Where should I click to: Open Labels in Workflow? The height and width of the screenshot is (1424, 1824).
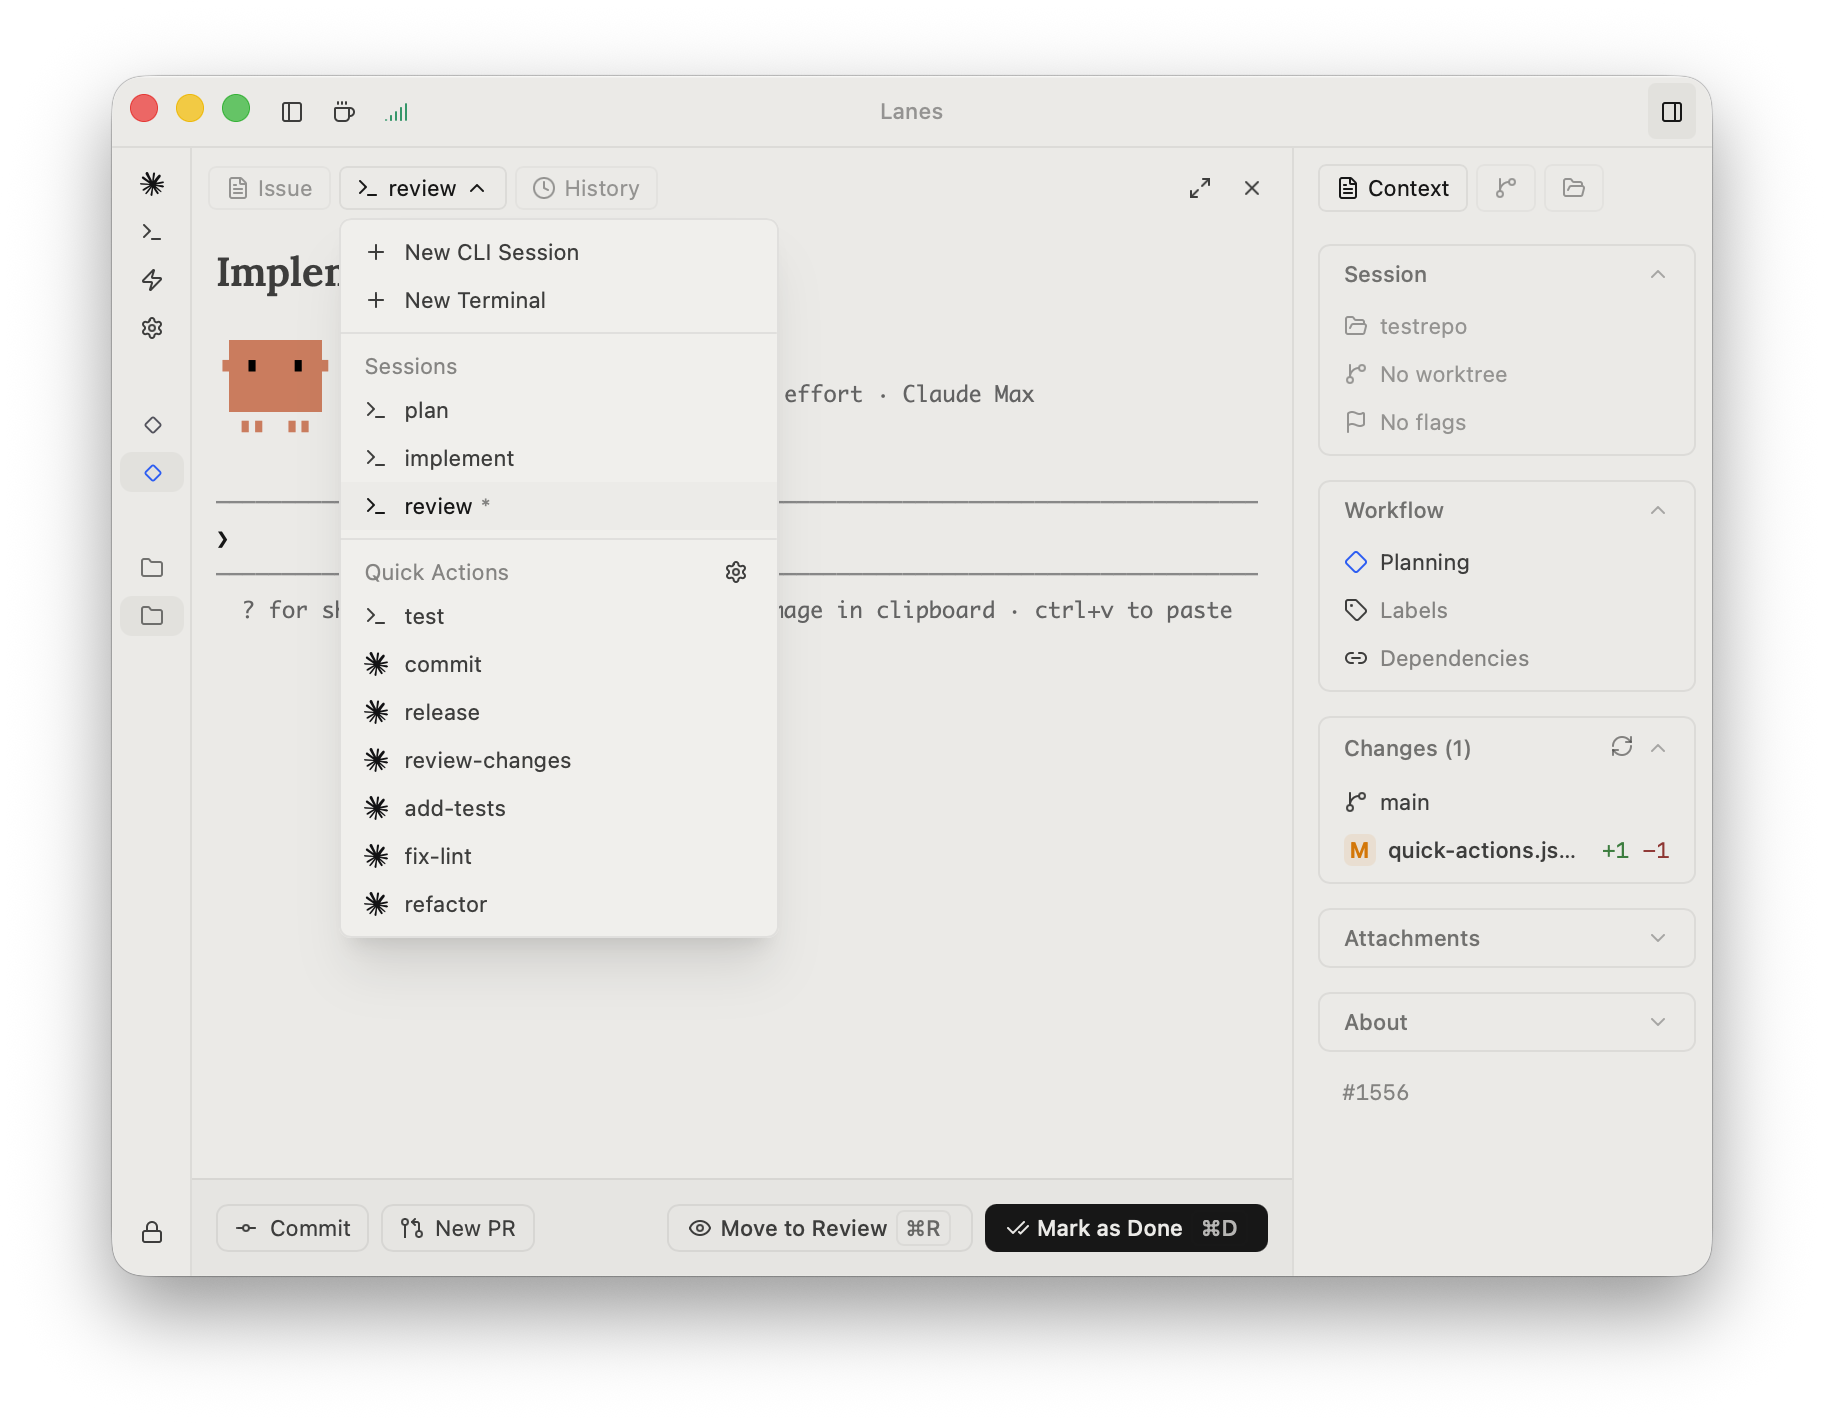pos(1506,610)
